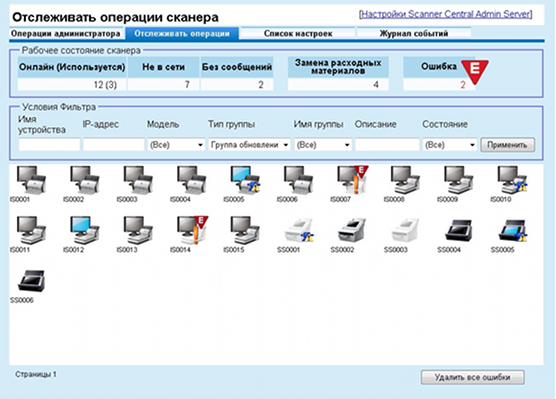
Task: Select black scanner SS0004
Action: point(459,230)
